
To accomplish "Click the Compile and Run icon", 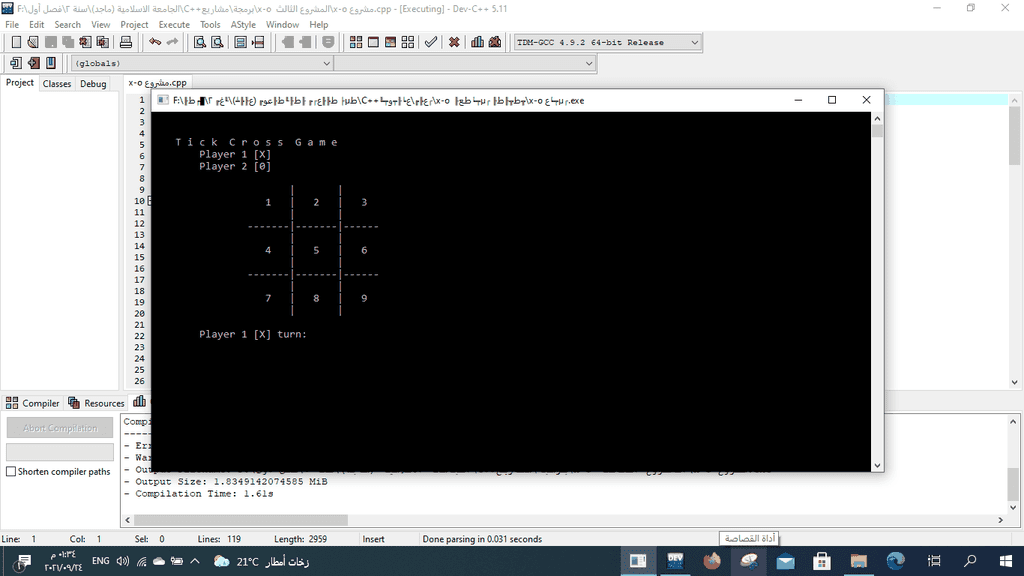I will pos(391,42).
